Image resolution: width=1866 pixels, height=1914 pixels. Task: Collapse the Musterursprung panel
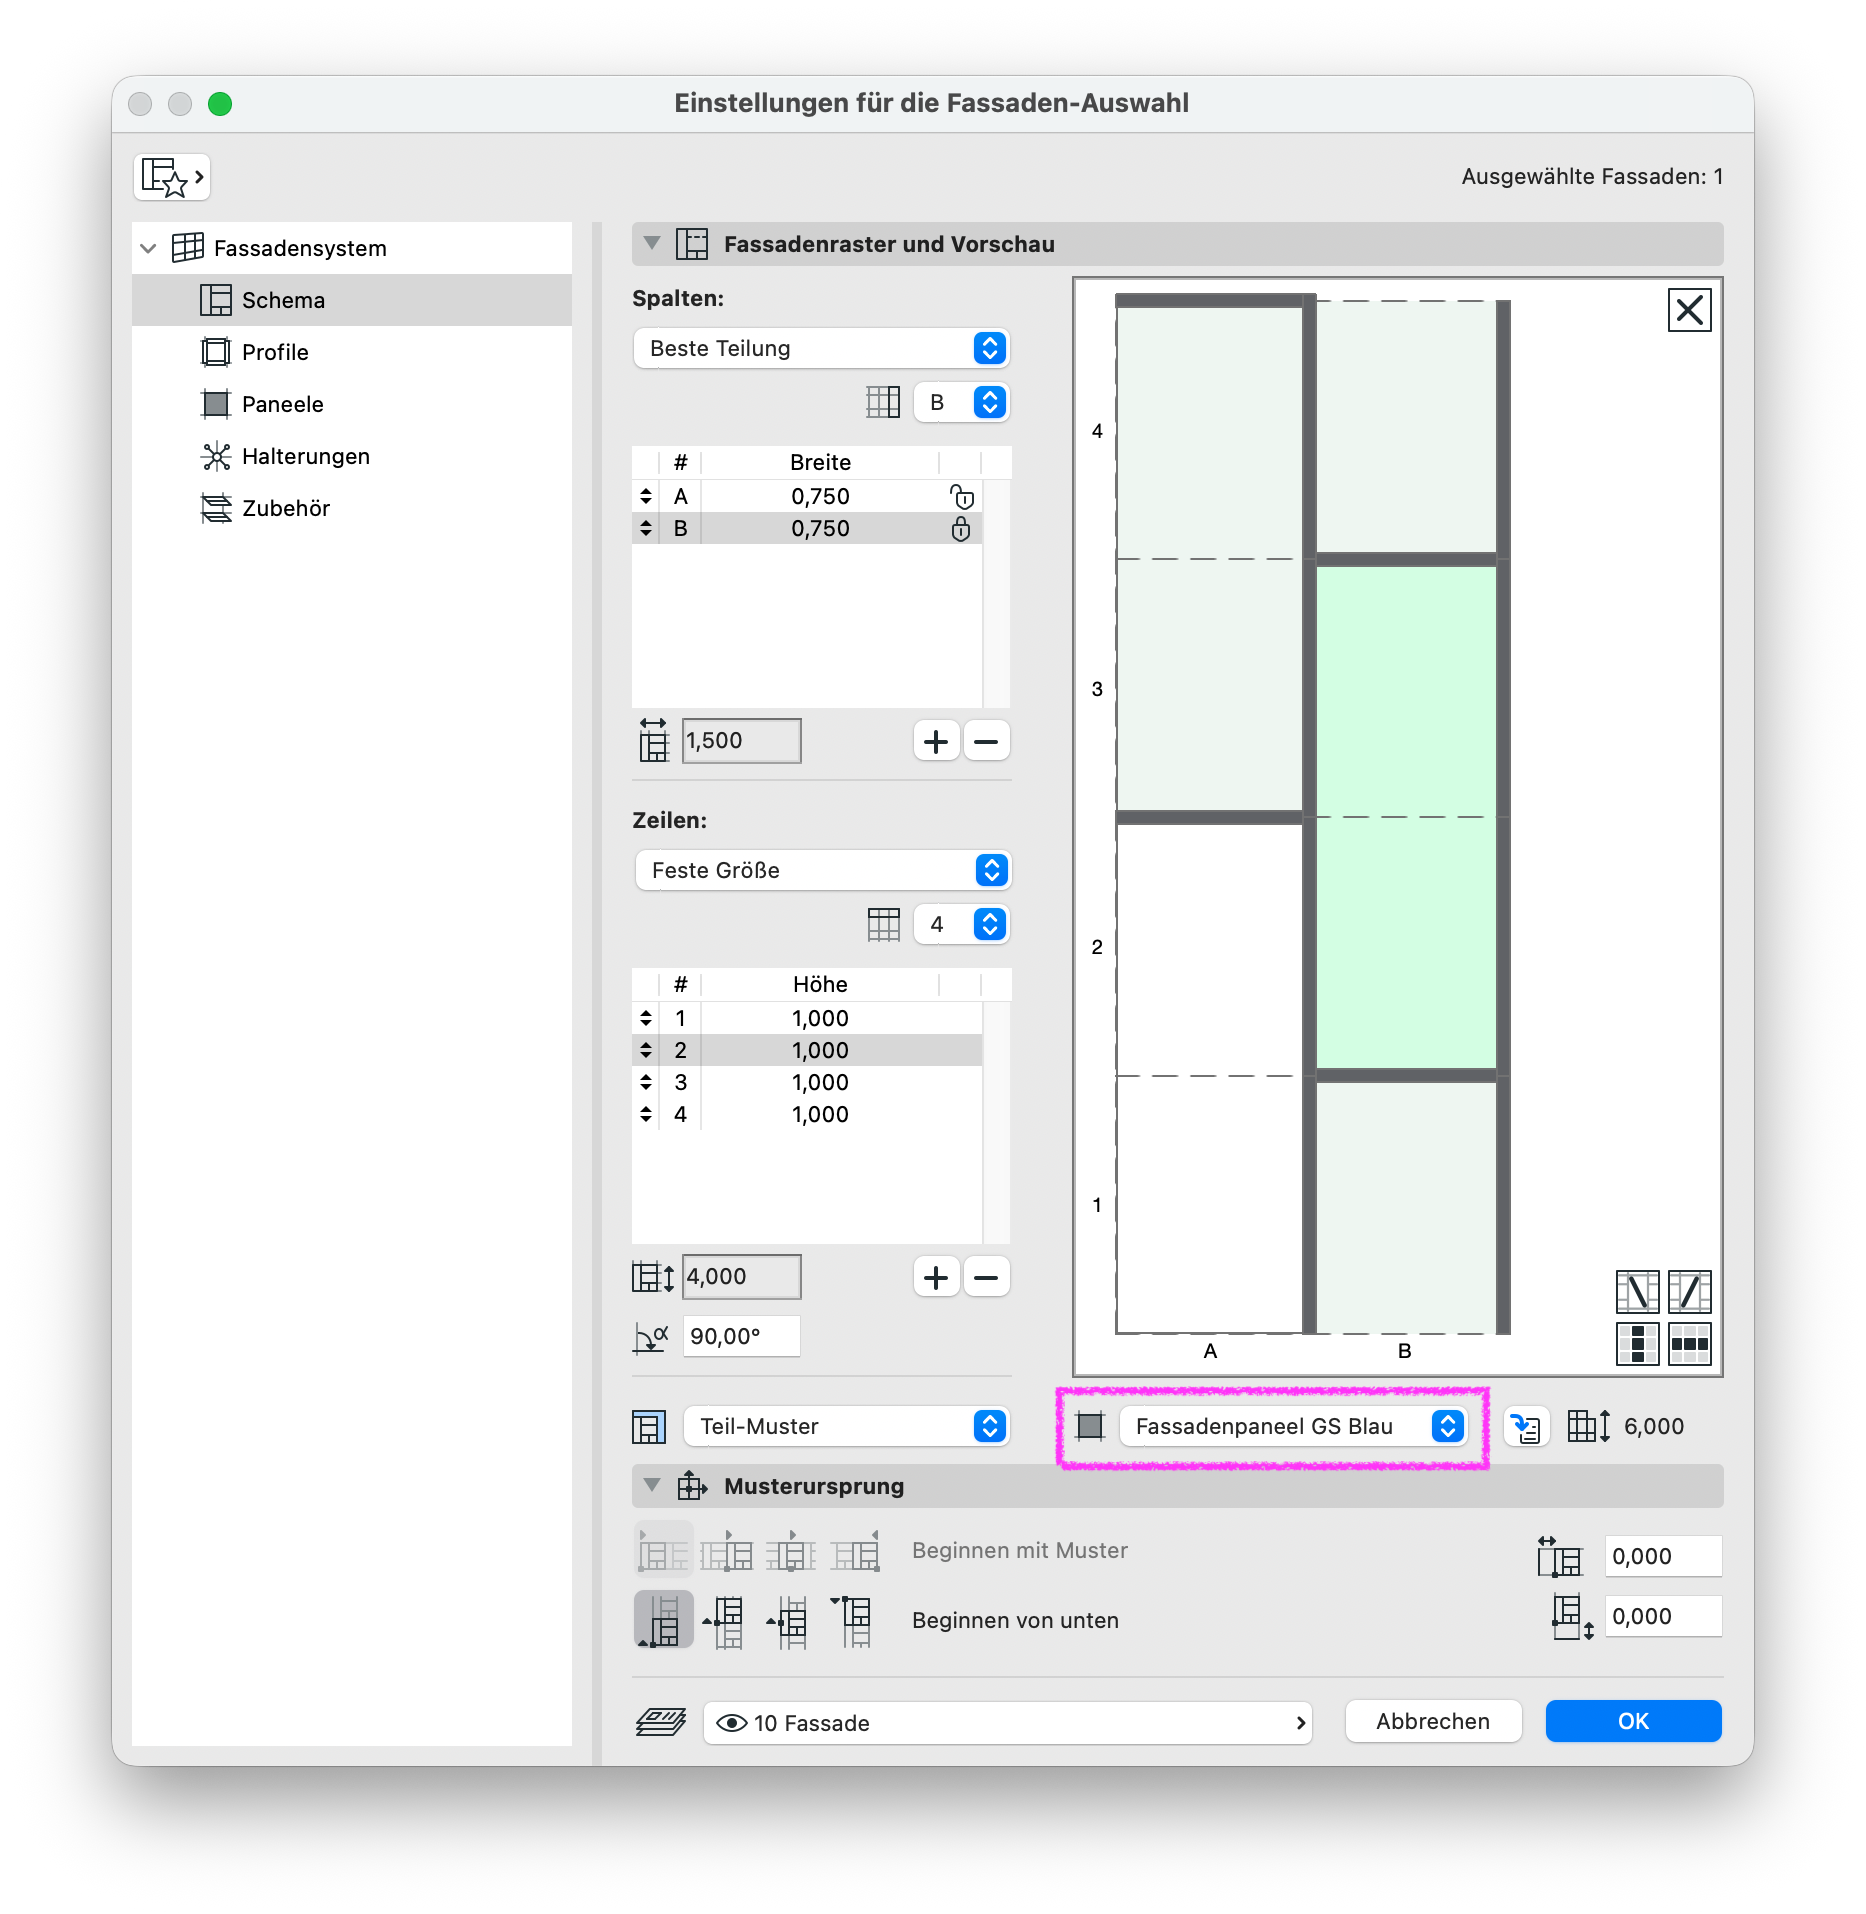(x=652, y=1486)
